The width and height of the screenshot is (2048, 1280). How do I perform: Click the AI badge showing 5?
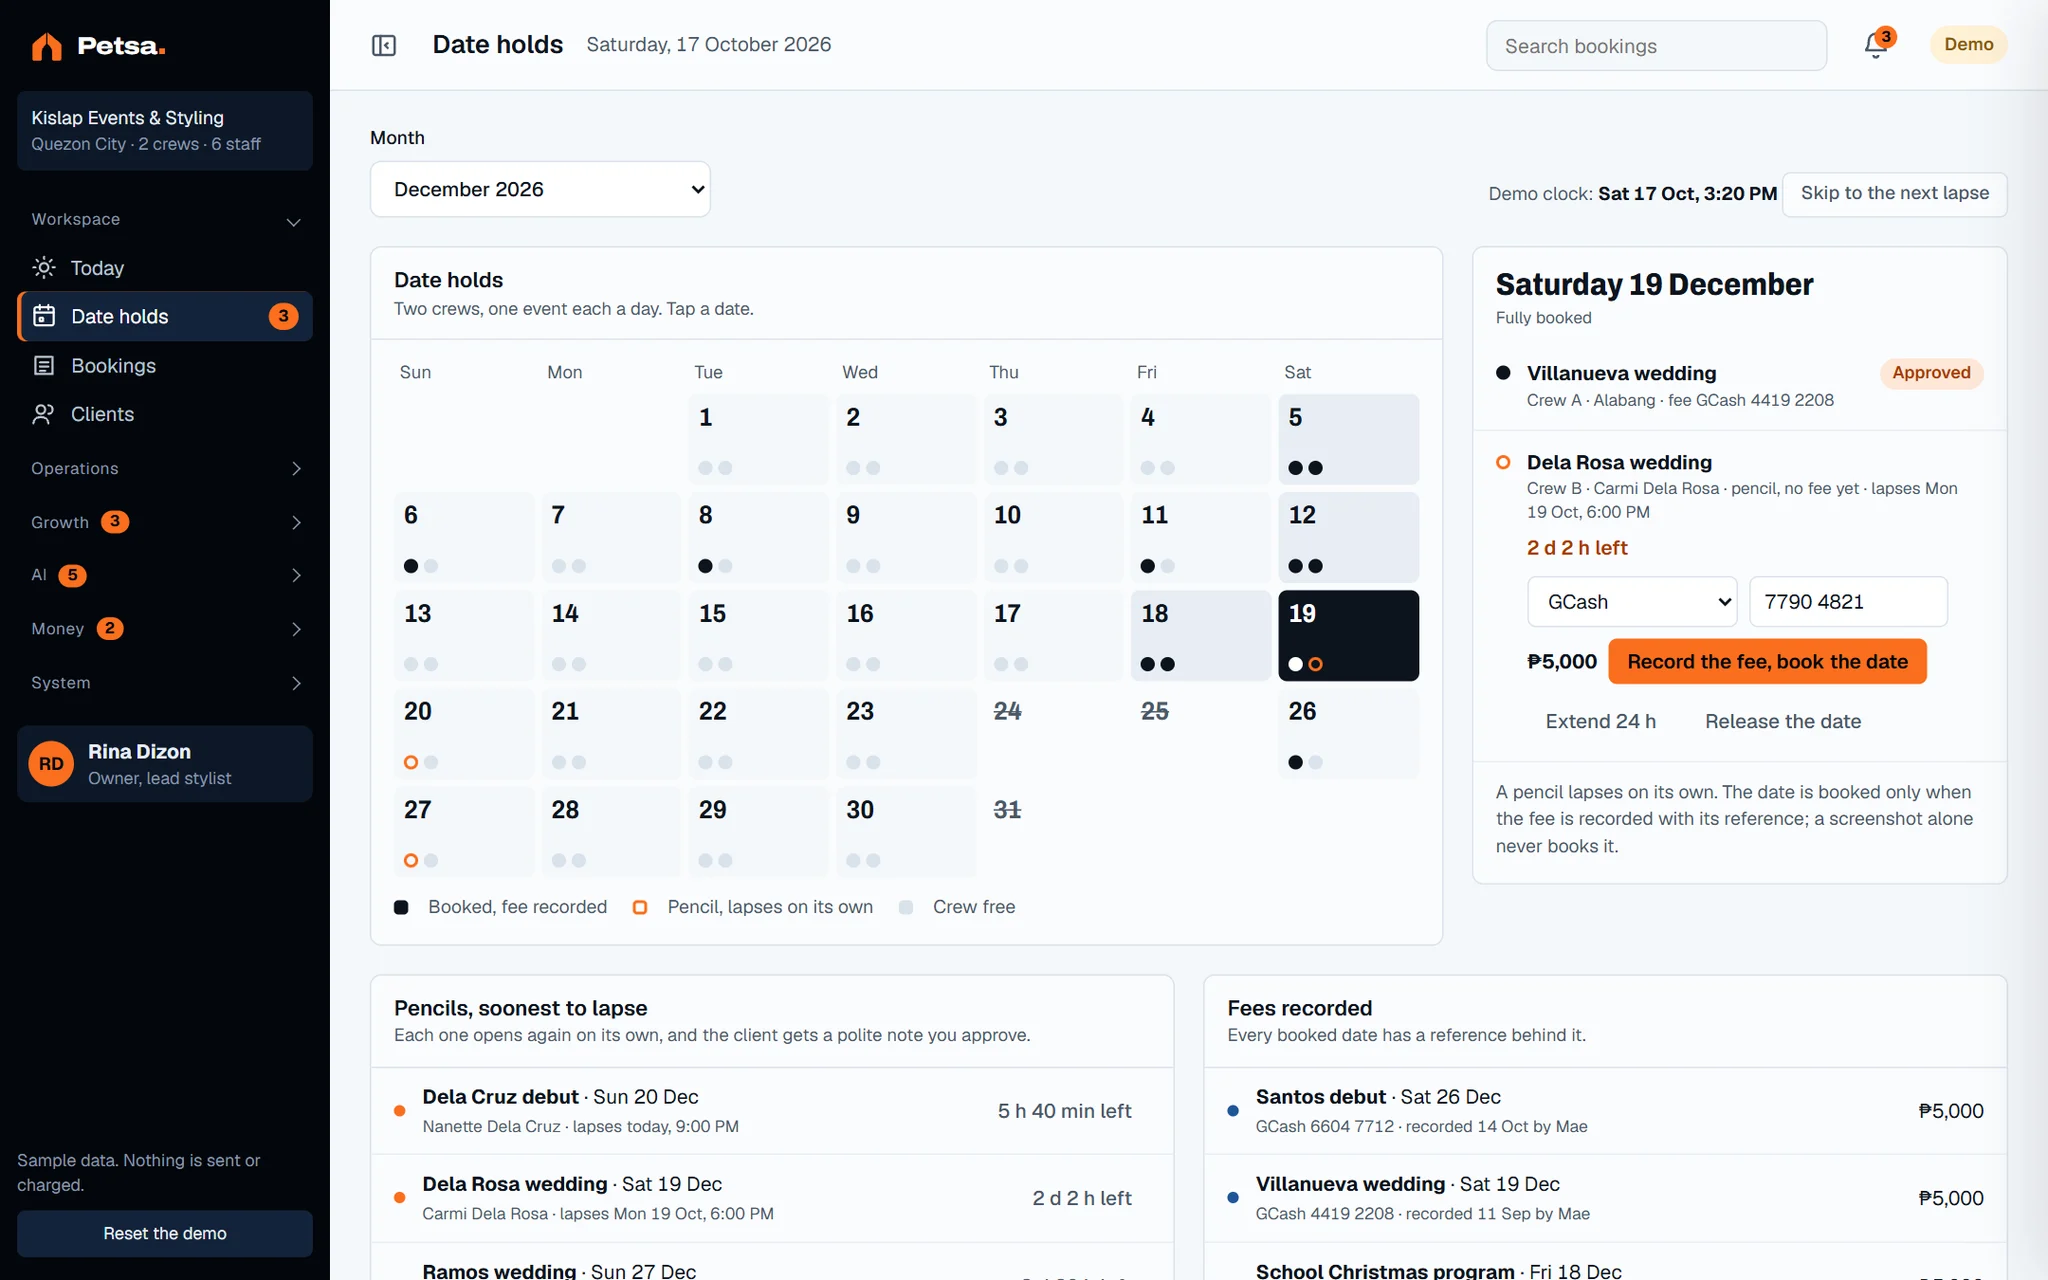pyautogui.click(x=72, y=575)
